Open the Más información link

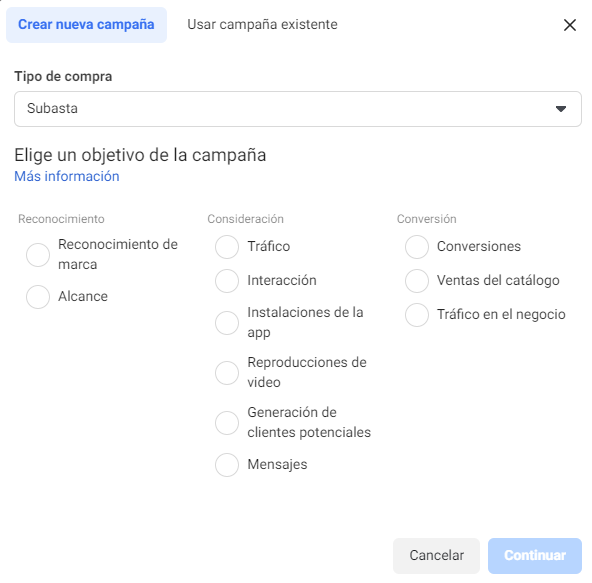[x=67, y=176]
